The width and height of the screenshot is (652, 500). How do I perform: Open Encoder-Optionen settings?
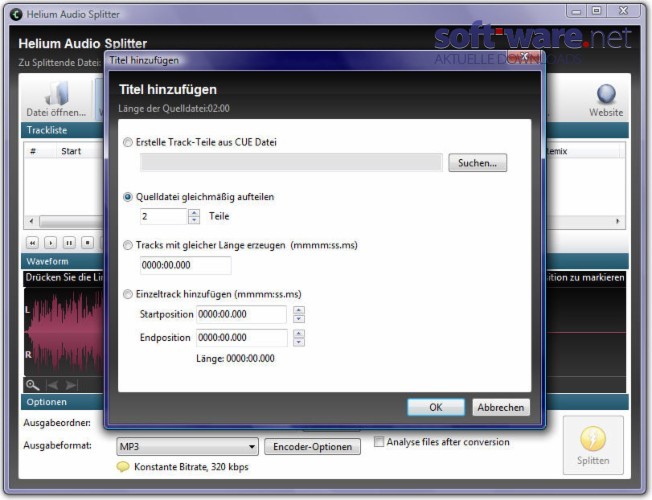click(312, 447)
